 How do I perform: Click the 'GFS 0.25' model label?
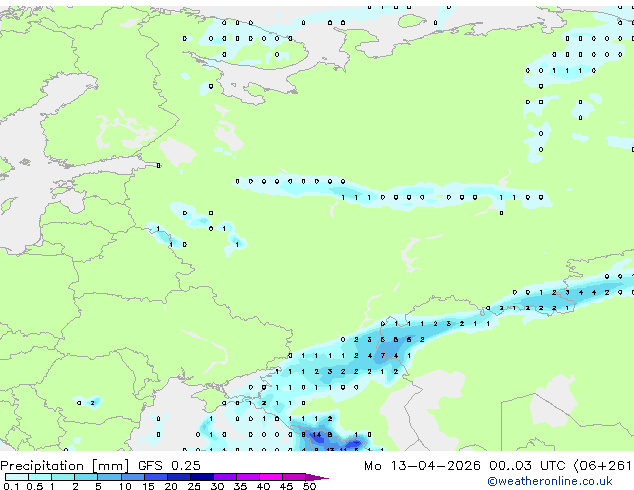point(169,466)
